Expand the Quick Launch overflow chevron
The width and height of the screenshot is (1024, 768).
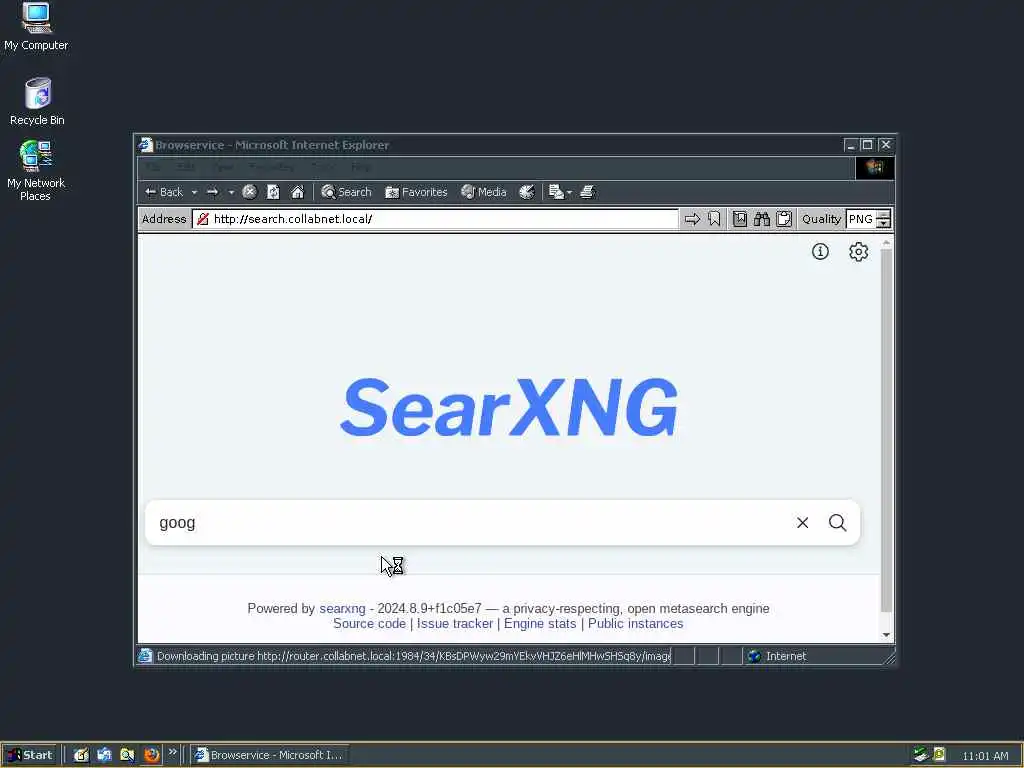(x=172, y=752)
